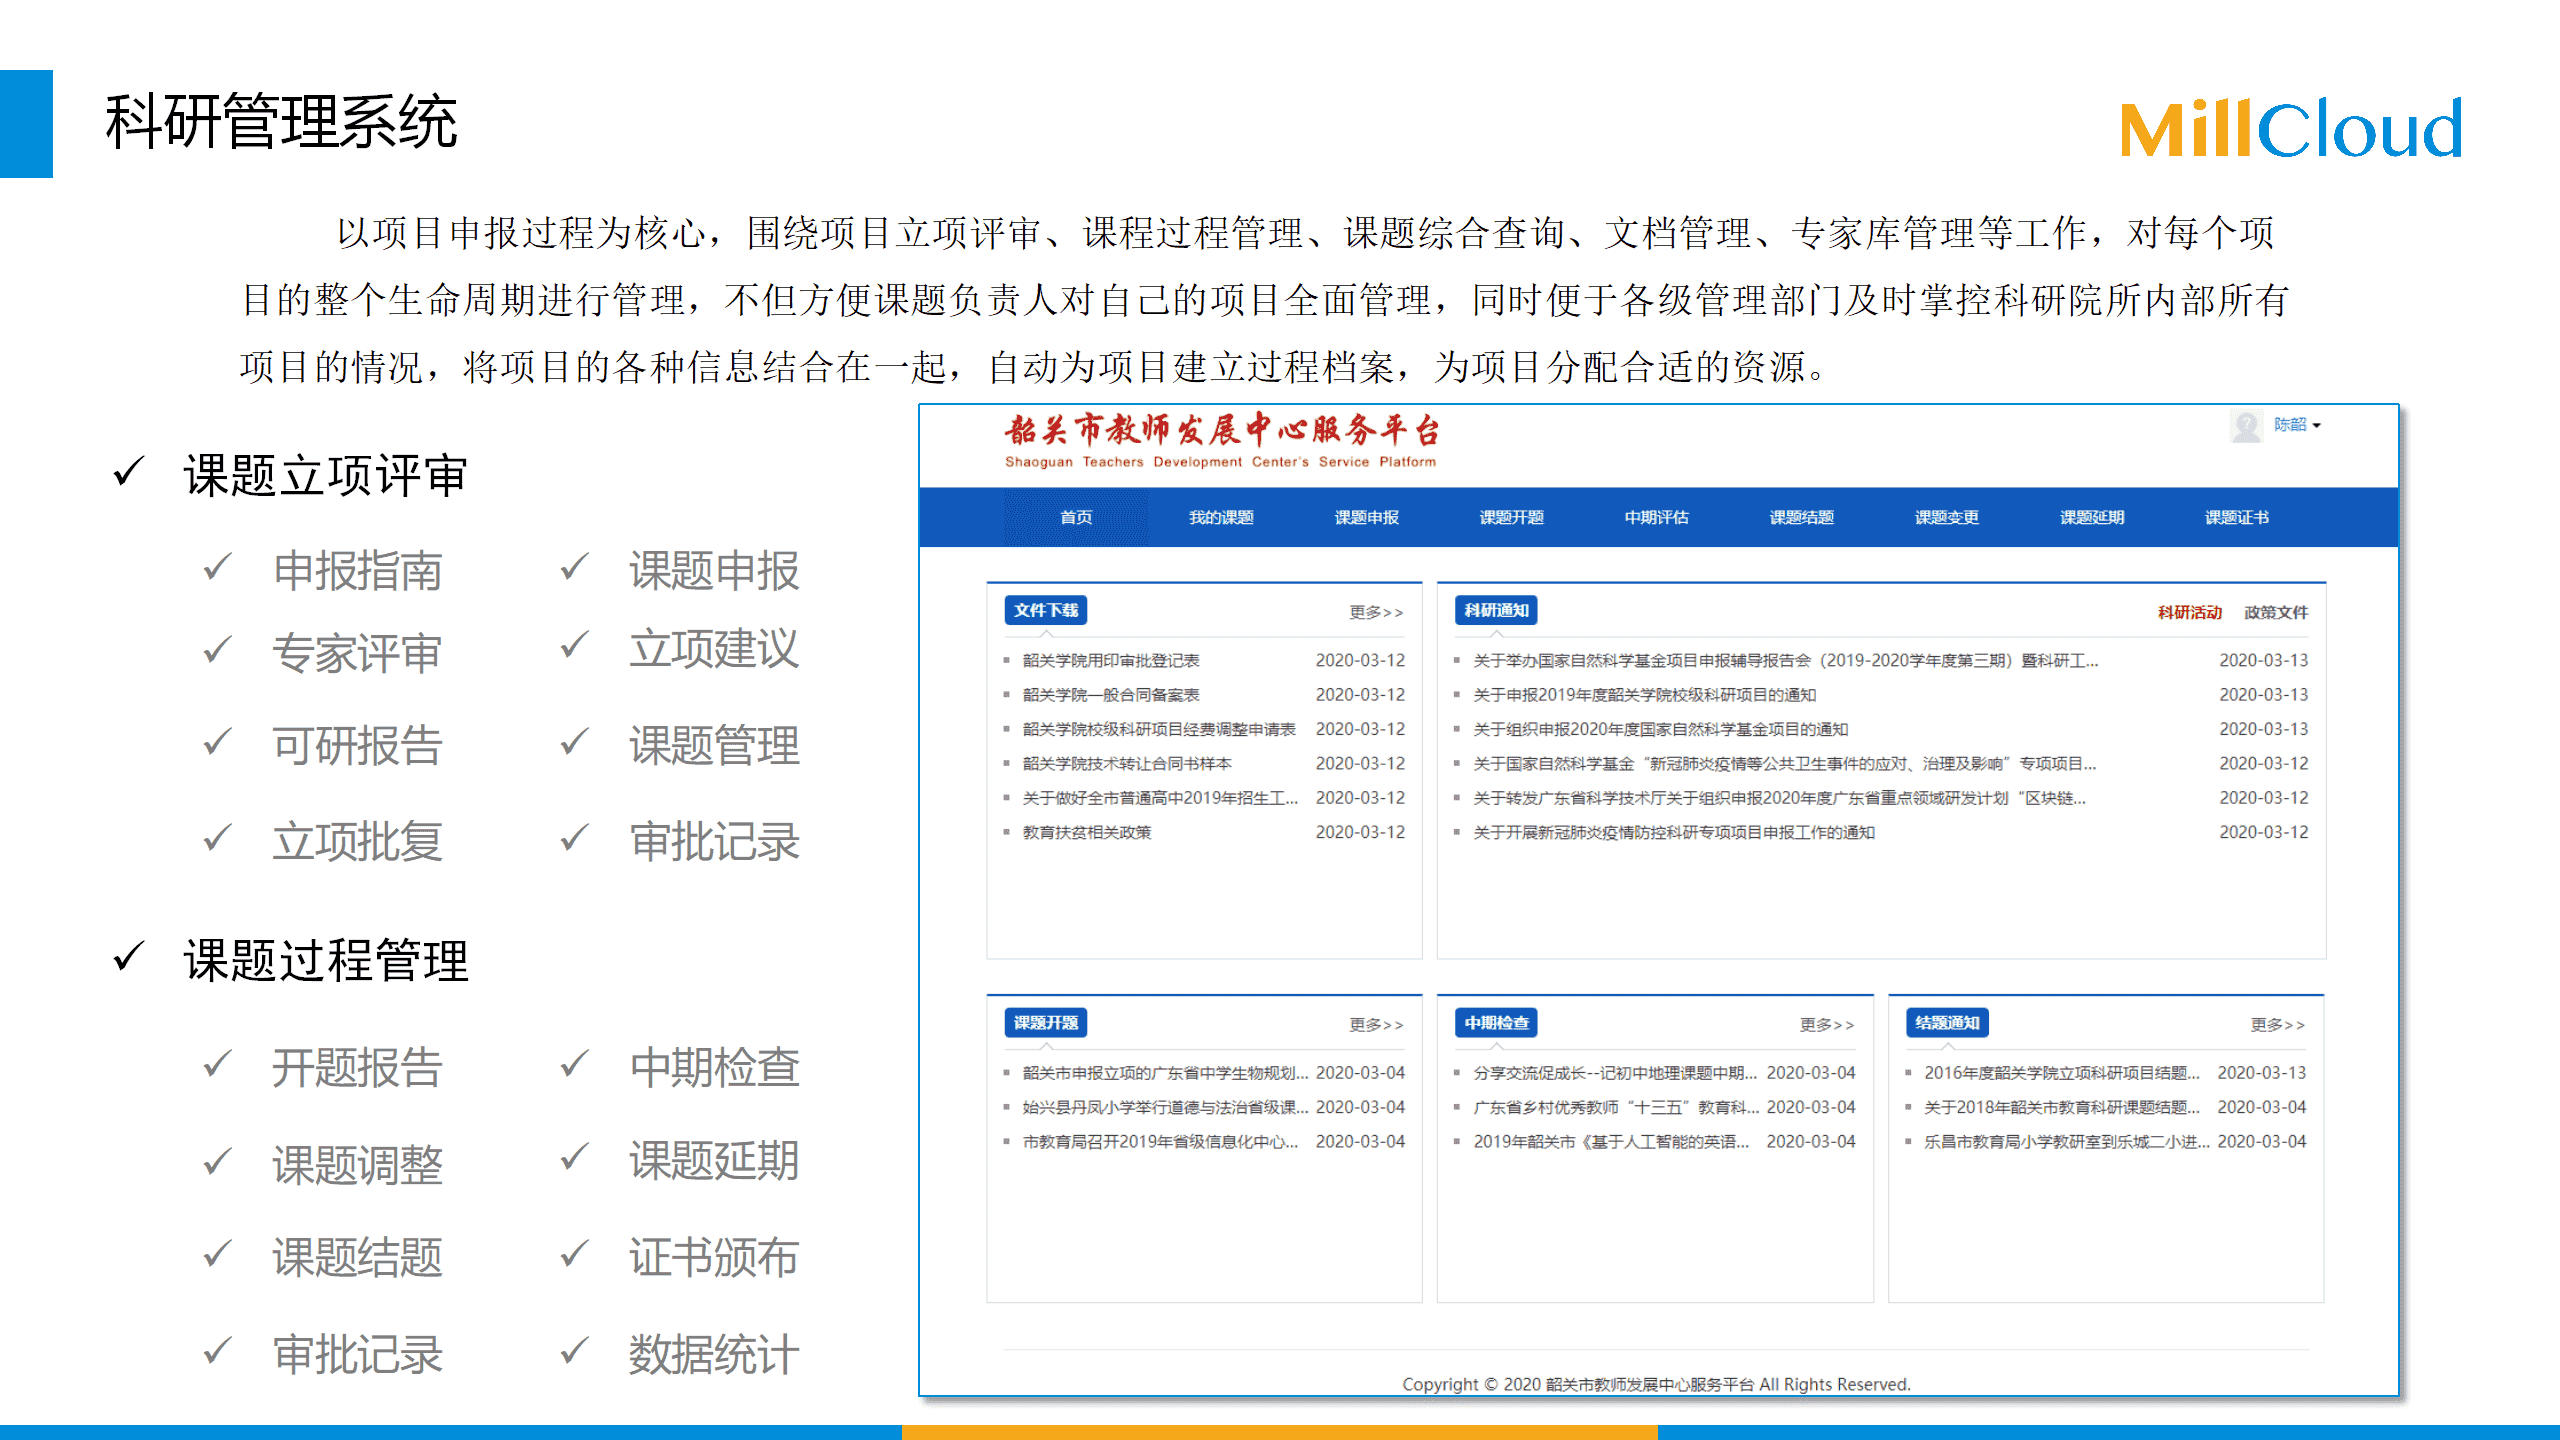Click checkmark next to 中期检查

[x=574, y=1064]
